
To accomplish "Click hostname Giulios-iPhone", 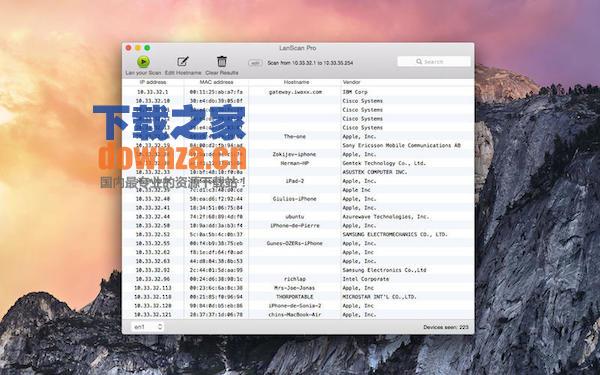I will [x=295, y=199].
